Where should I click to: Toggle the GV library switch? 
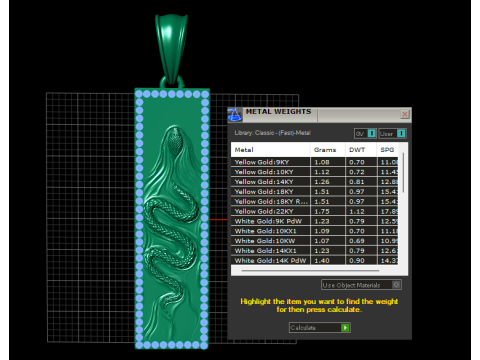366,134
